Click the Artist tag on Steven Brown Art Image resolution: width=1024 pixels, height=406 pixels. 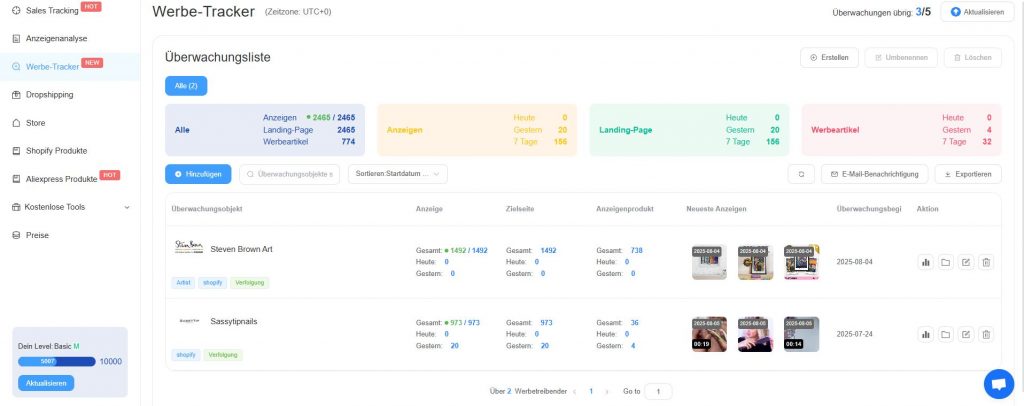pyautogui.click(x=182, y=283)
